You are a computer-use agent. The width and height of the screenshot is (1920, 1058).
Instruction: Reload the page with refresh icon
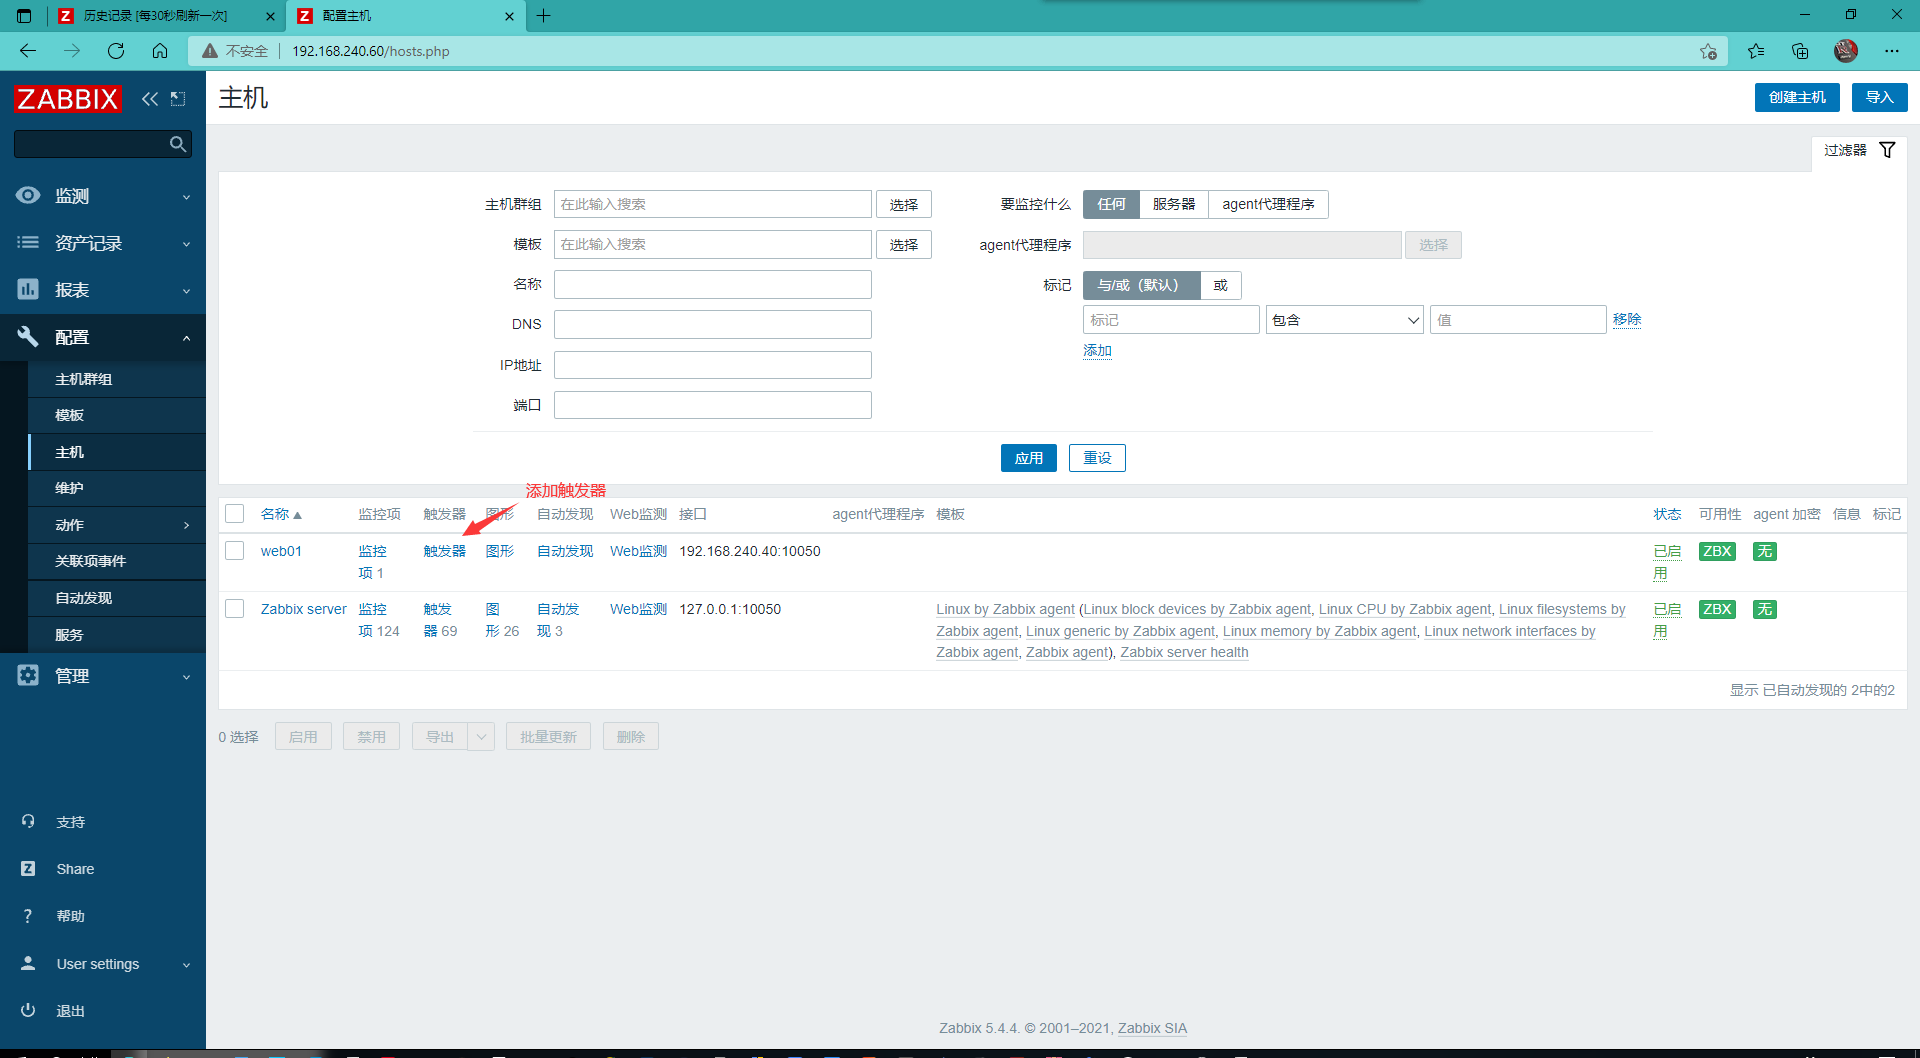click(x=116, y=51)
